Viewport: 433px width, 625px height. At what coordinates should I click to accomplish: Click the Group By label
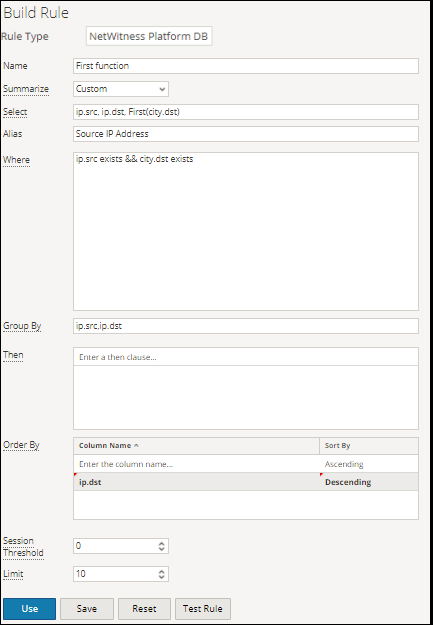tap(22, 326)
